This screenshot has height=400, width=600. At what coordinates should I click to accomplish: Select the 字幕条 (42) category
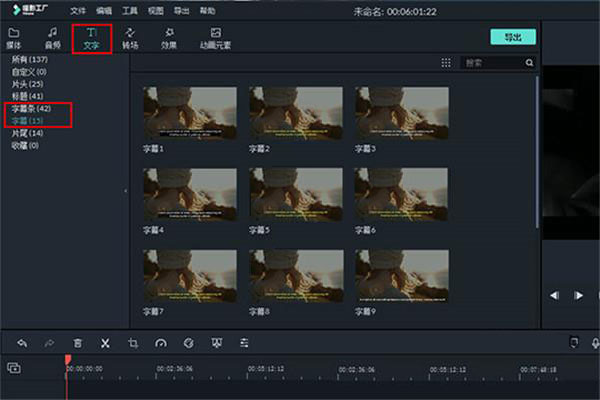point(31,108)
